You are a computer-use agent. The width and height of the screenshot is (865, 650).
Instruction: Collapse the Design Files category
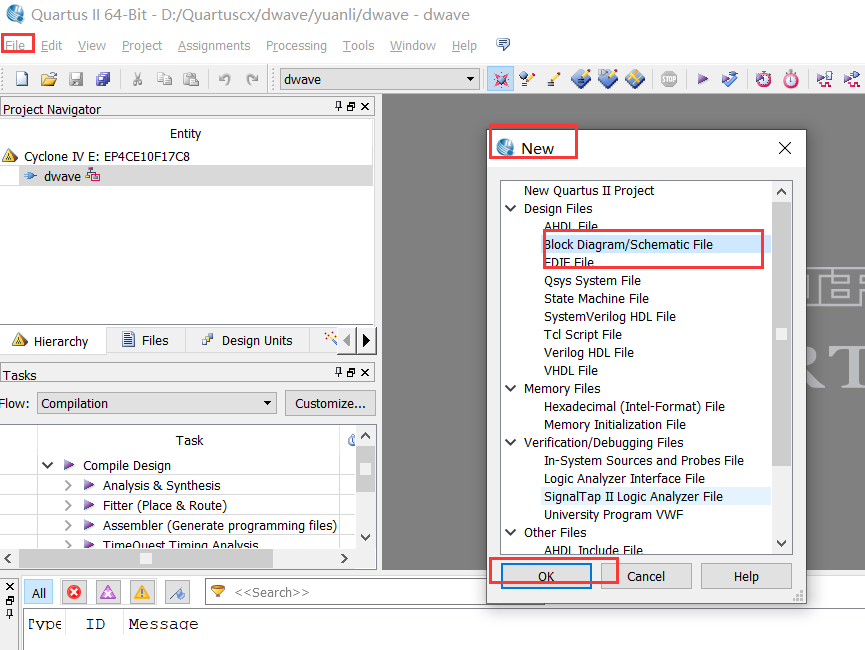coord(511,208)
